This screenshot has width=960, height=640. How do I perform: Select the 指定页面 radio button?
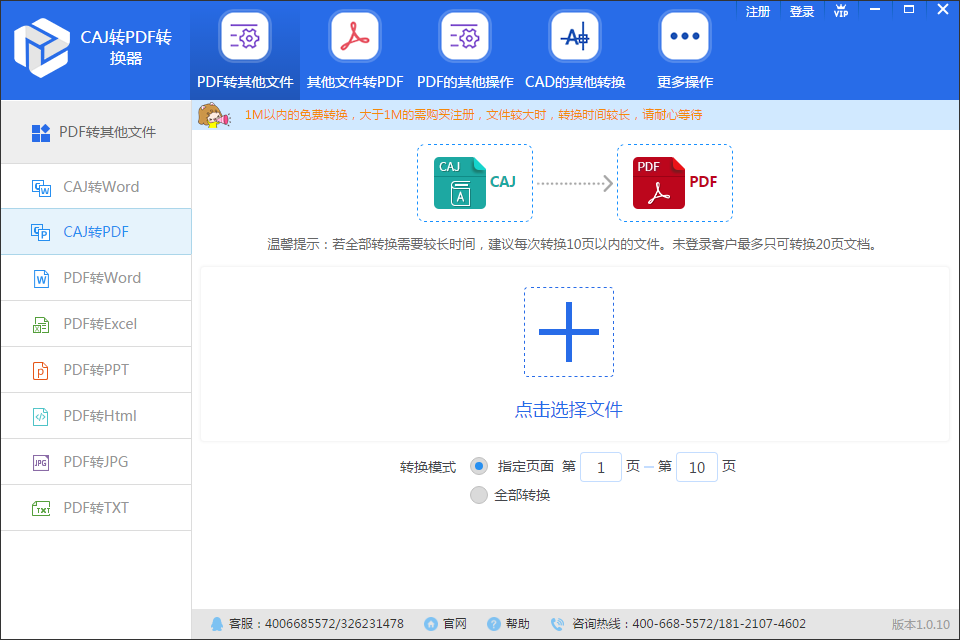click(479, 466)
